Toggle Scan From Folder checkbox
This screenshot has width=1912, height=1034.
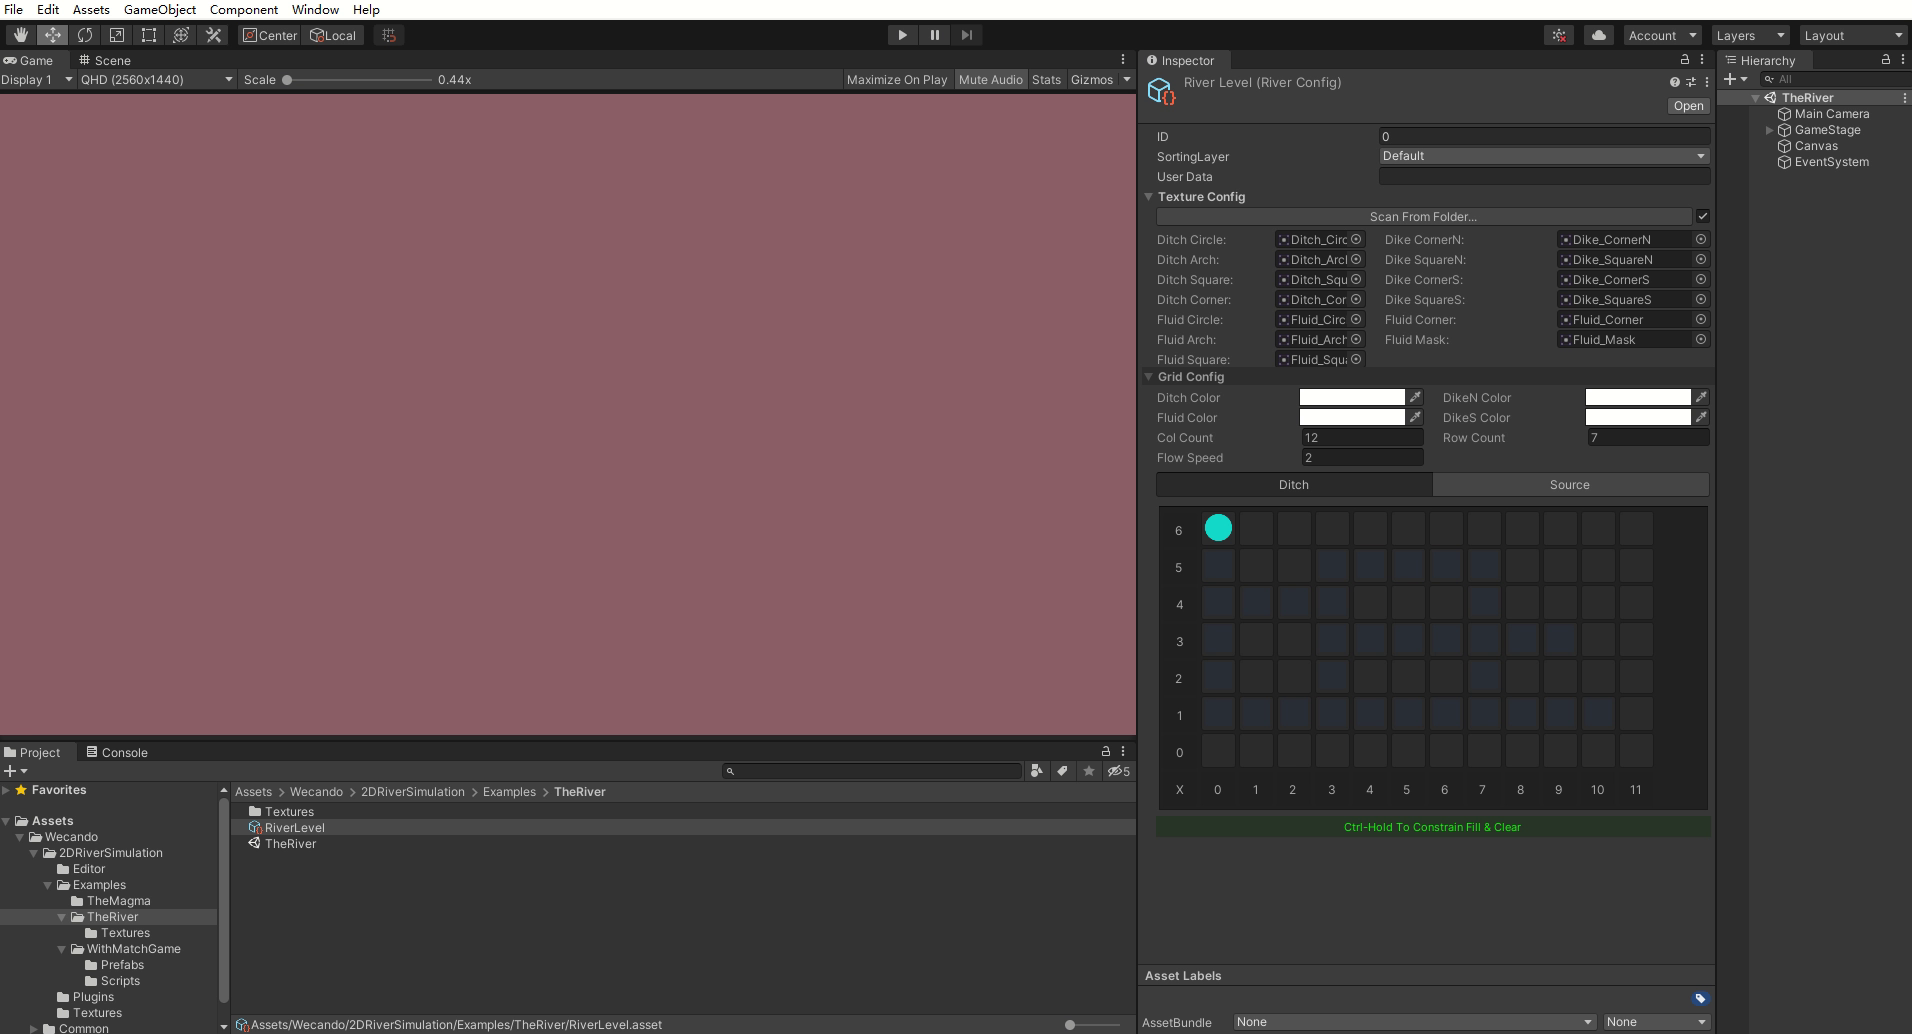[x=1703, y=216]
